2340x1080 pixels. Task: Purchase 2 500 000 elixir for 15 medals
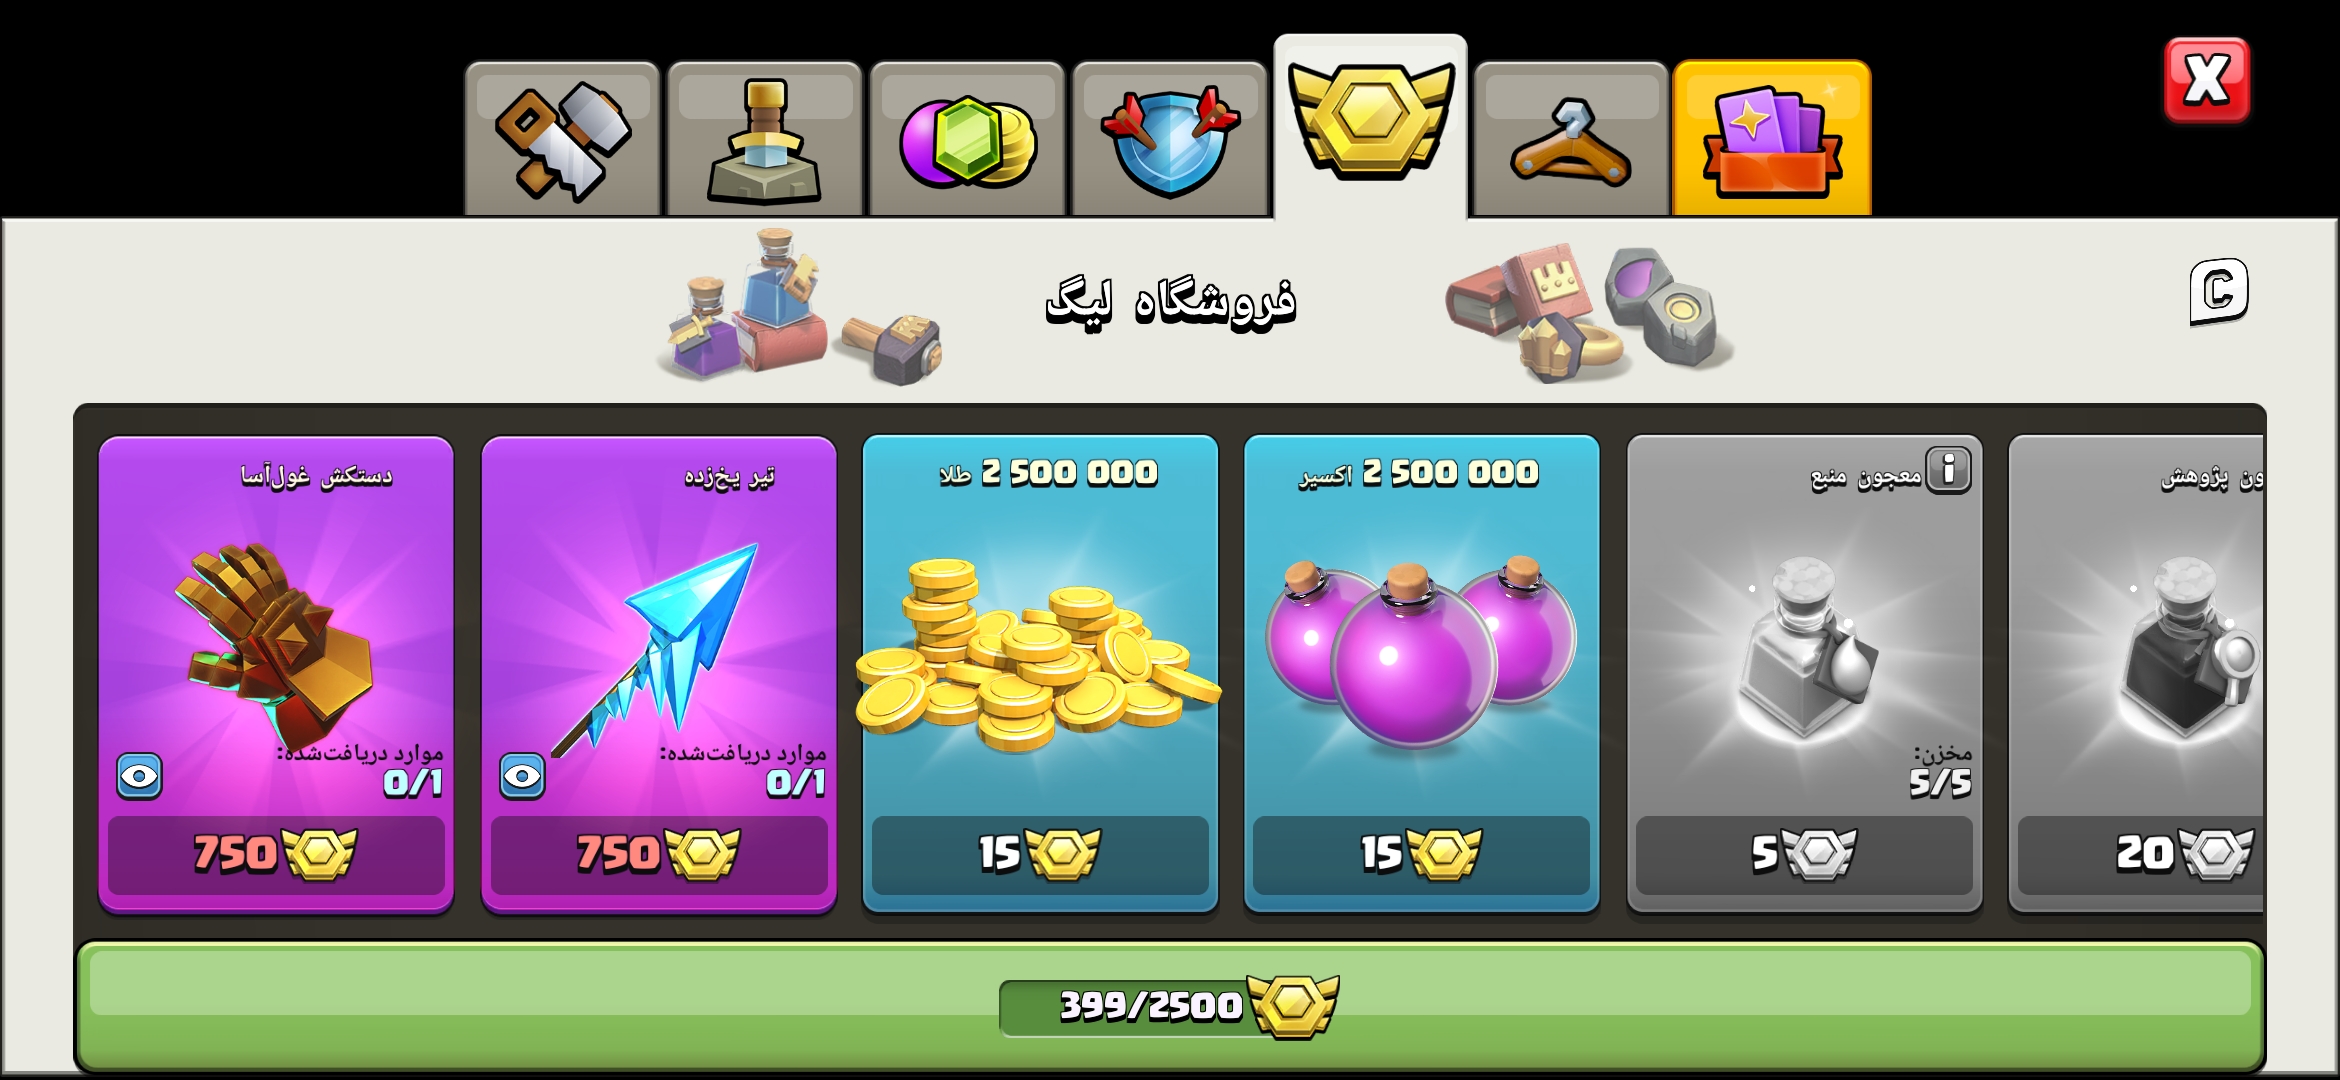point(1421,854)
